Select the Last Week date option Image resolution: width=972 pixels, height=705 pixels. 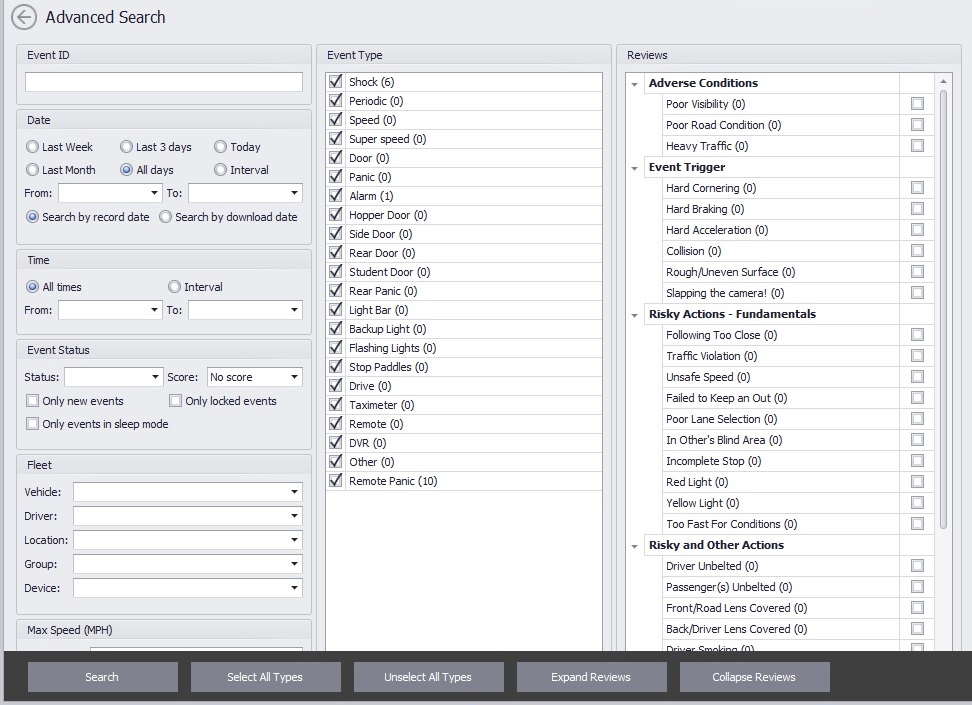coord(31,147)
